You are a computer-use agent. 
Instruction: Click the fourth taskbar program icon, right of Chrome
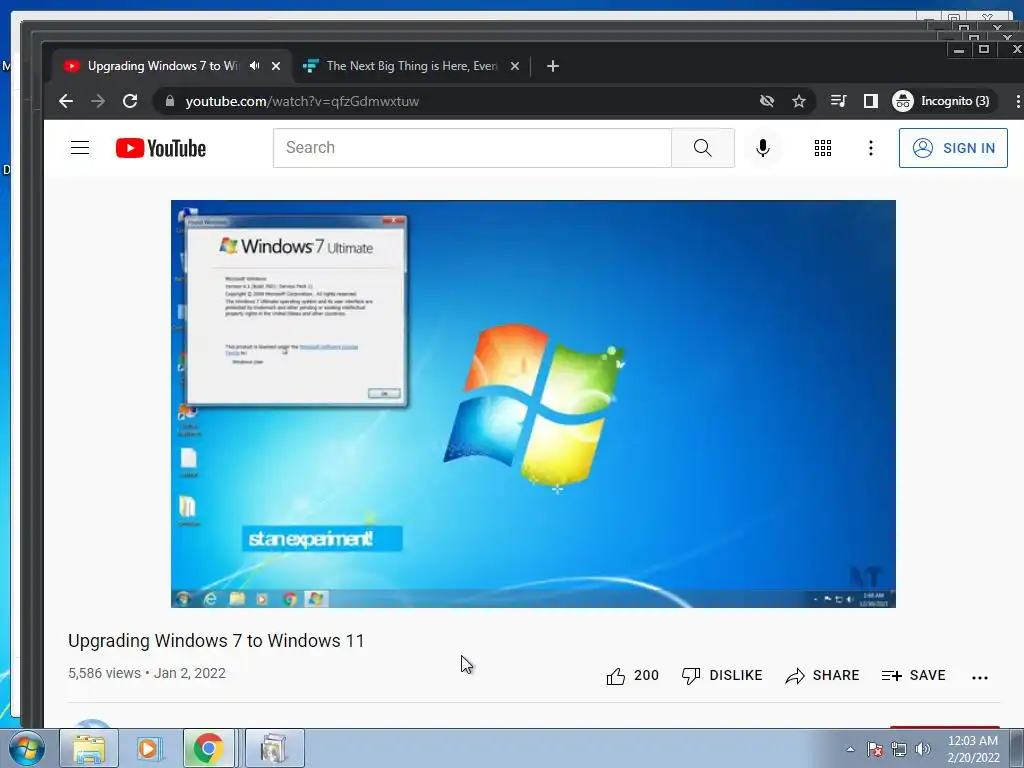click(274, 748)
